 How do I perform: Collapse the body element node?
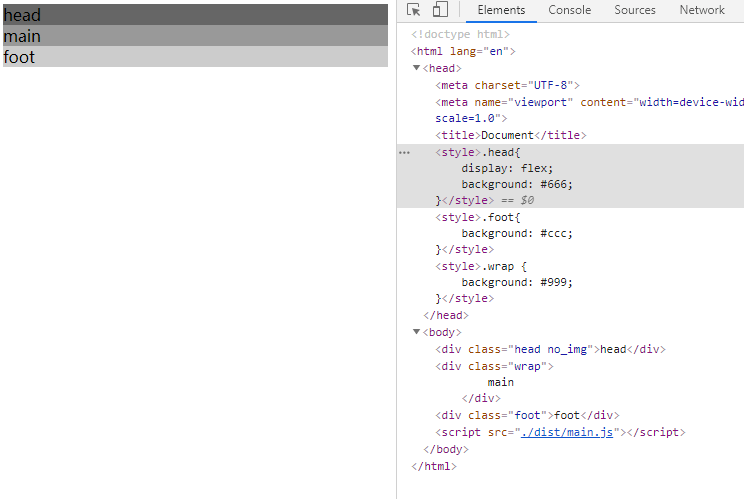point(416,332)
